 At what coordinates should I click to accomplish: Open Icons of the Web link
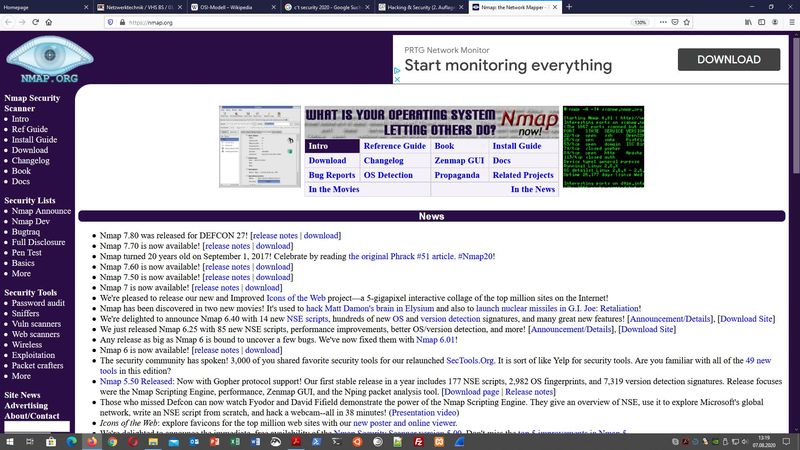pos(295,298)
